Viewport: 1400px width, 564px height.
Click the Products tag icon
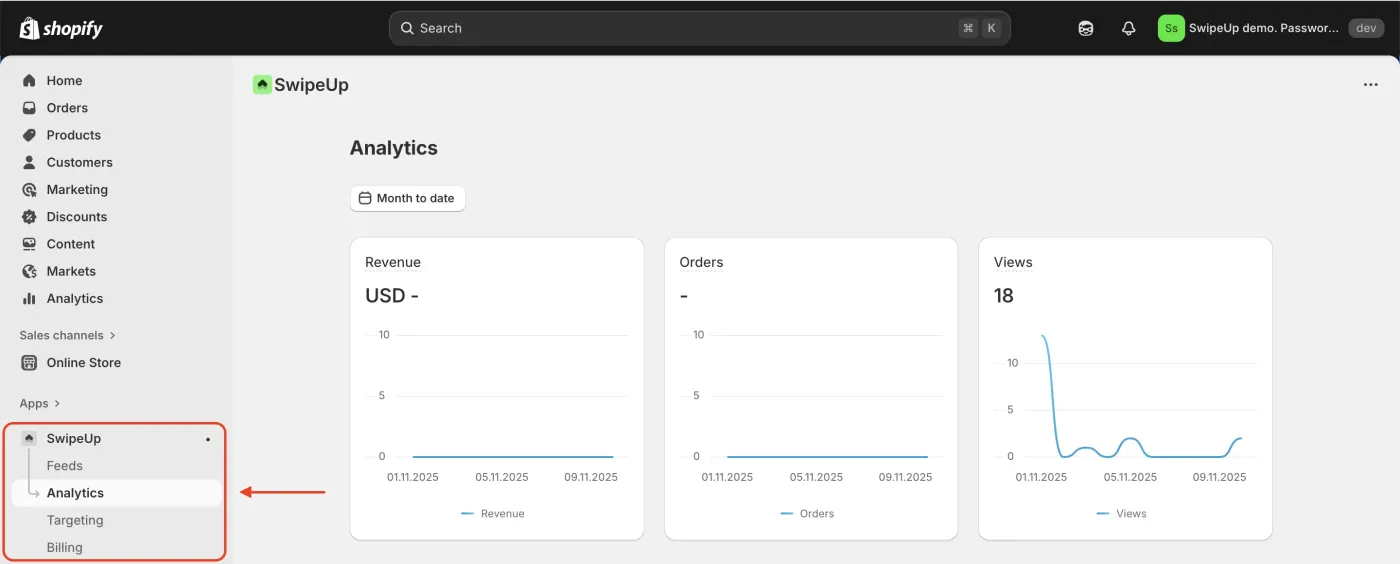coord(29,135)
